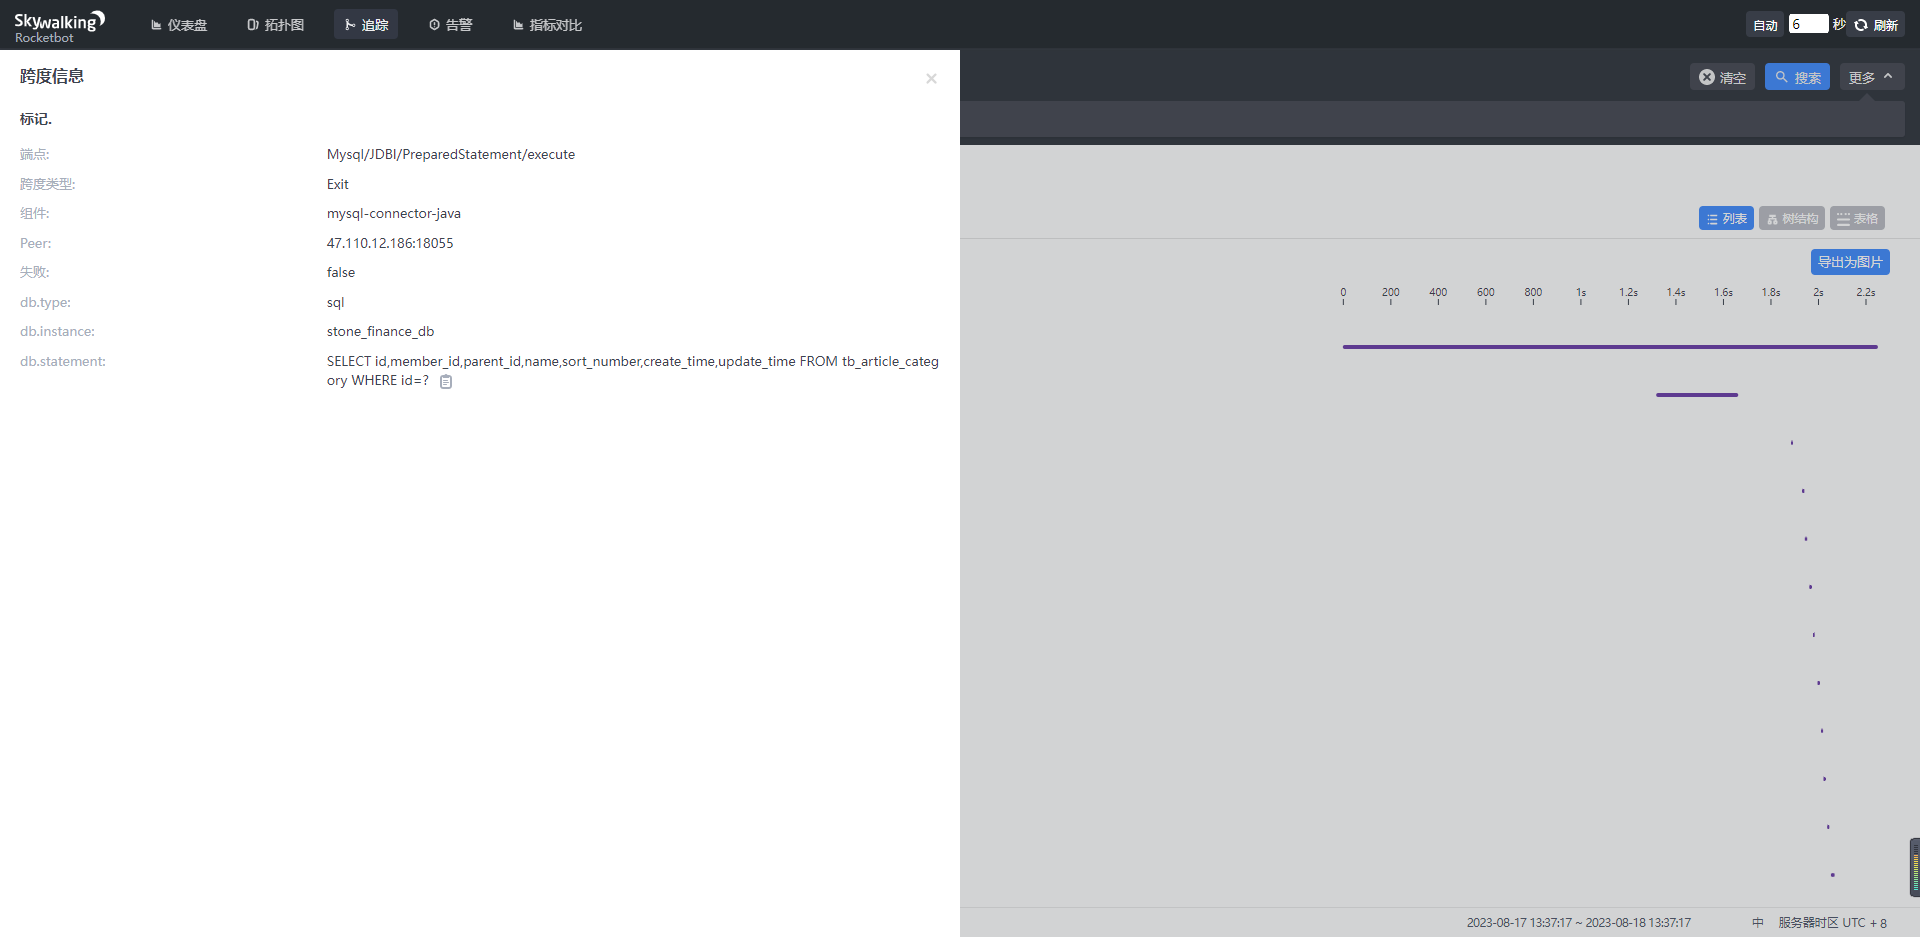
Task: Run the trace 搜索 search
Action: (x=1797, y=77)
